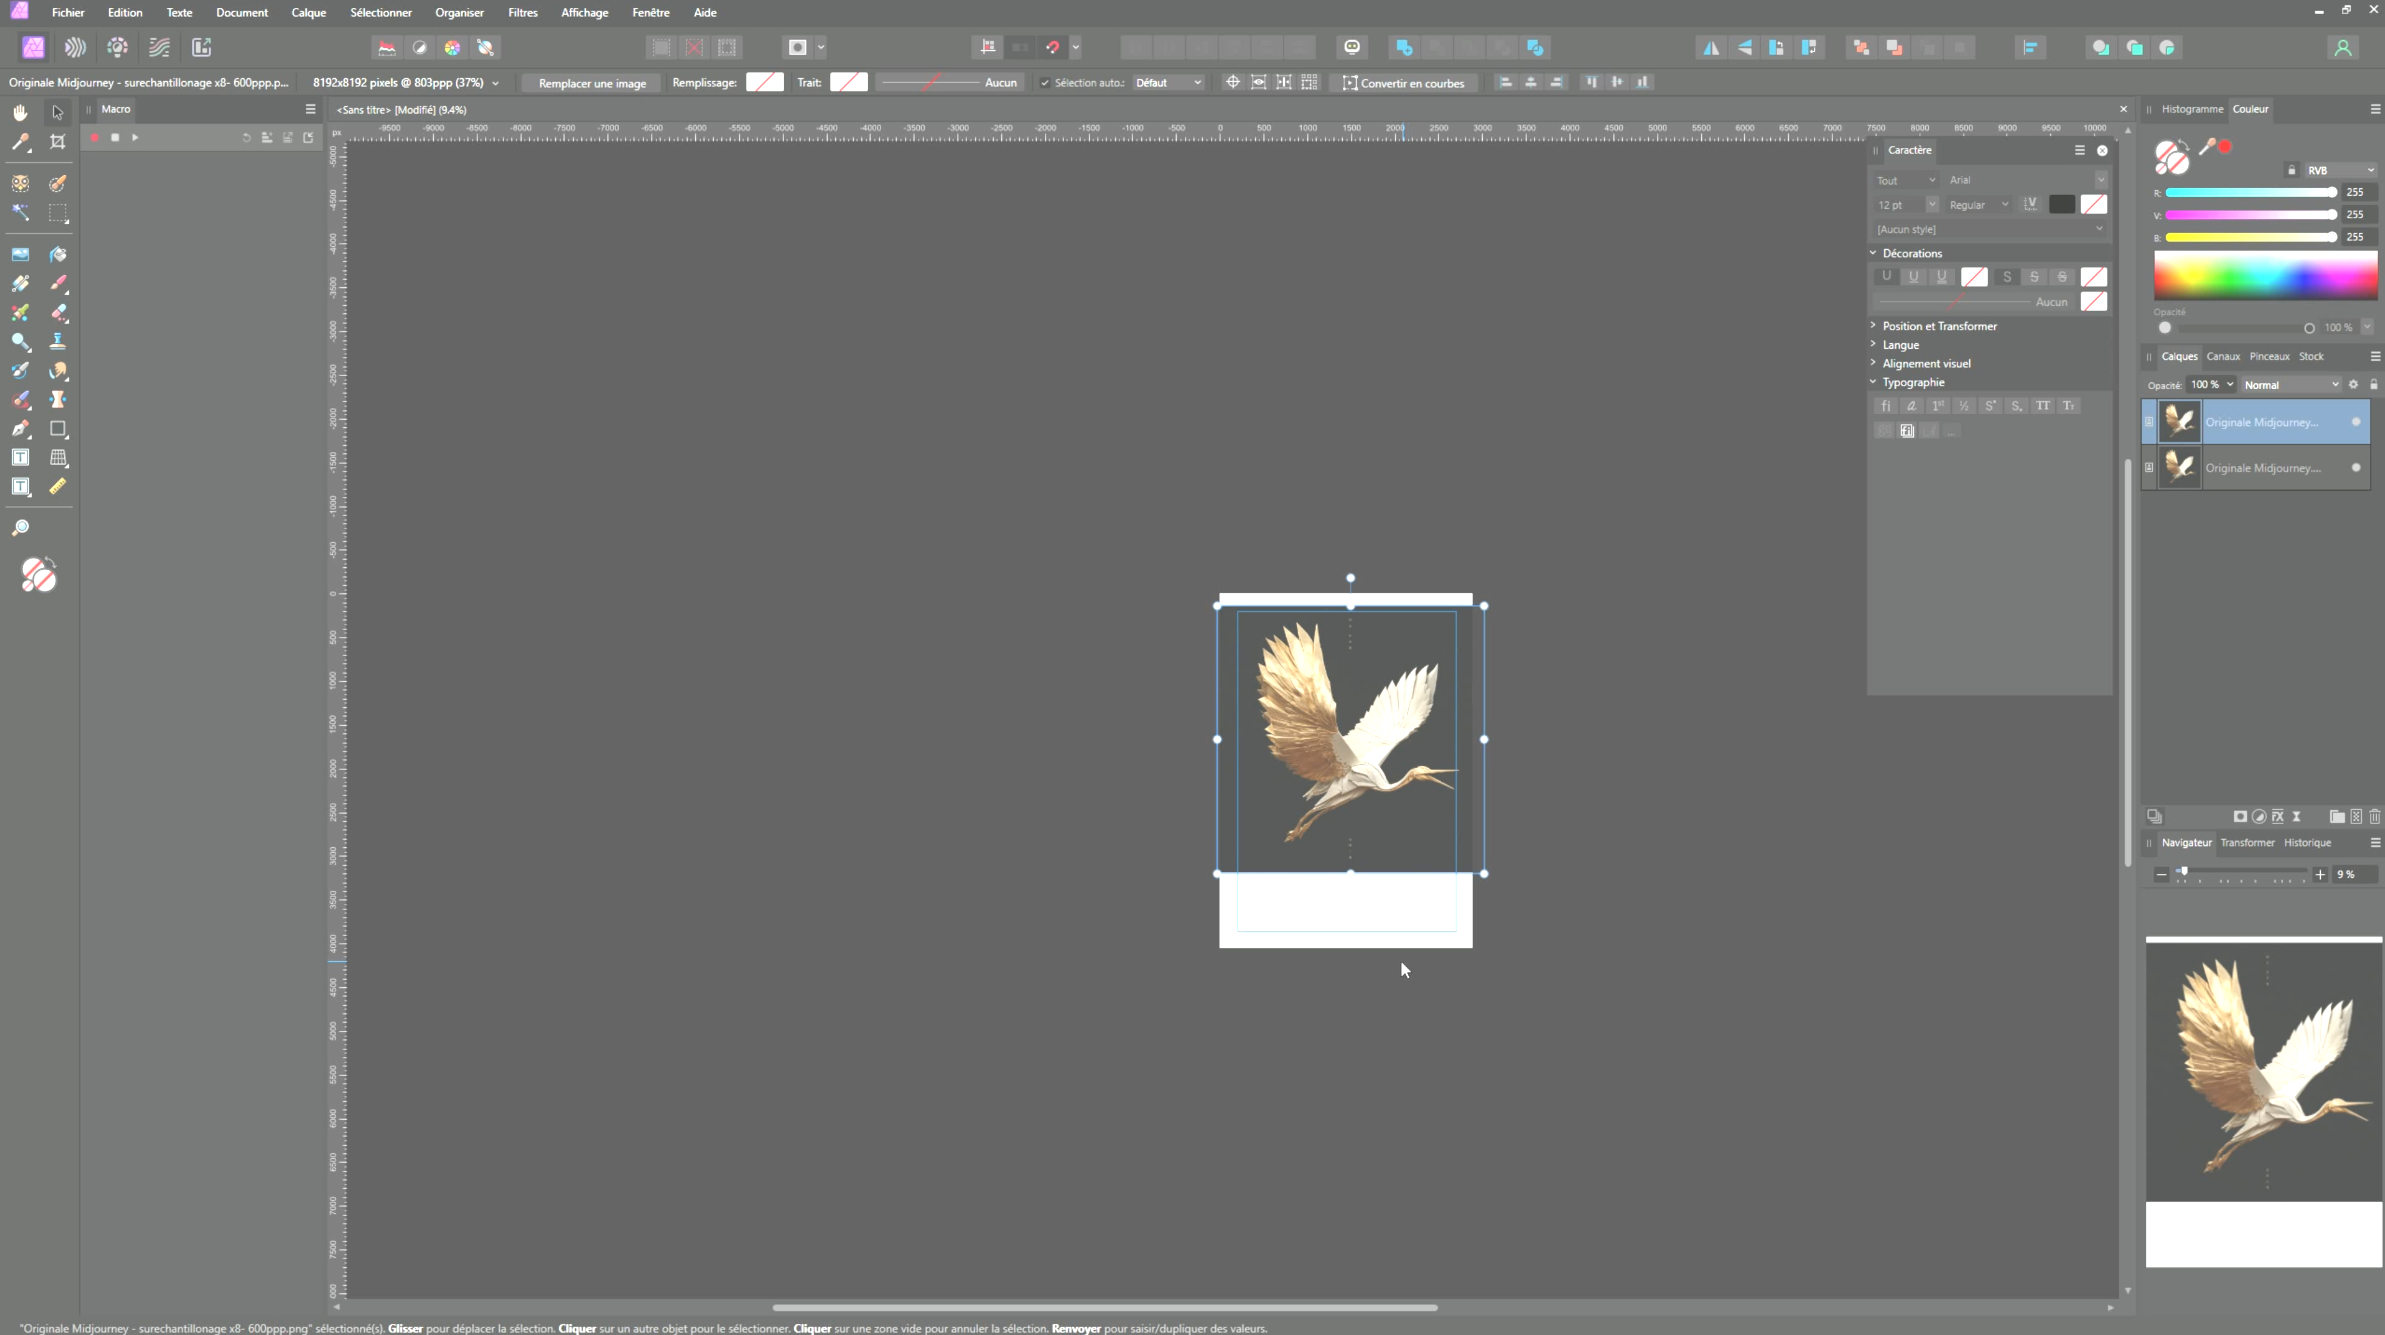The image size is (2385, 1335).
Task: Open the Filtres menu
Action: (522, 12)
